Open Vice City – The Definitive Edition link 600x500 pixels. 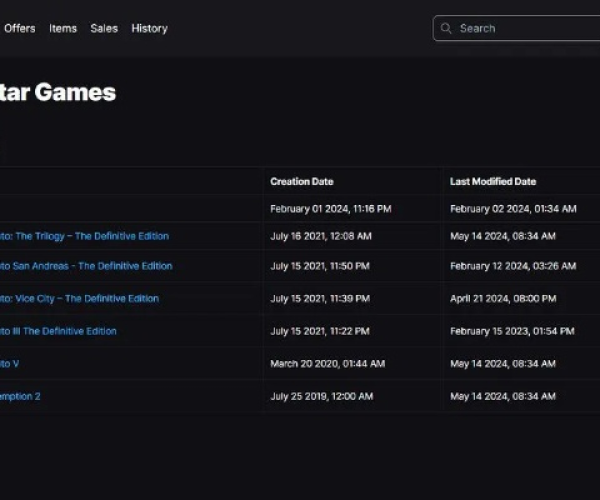79,298
